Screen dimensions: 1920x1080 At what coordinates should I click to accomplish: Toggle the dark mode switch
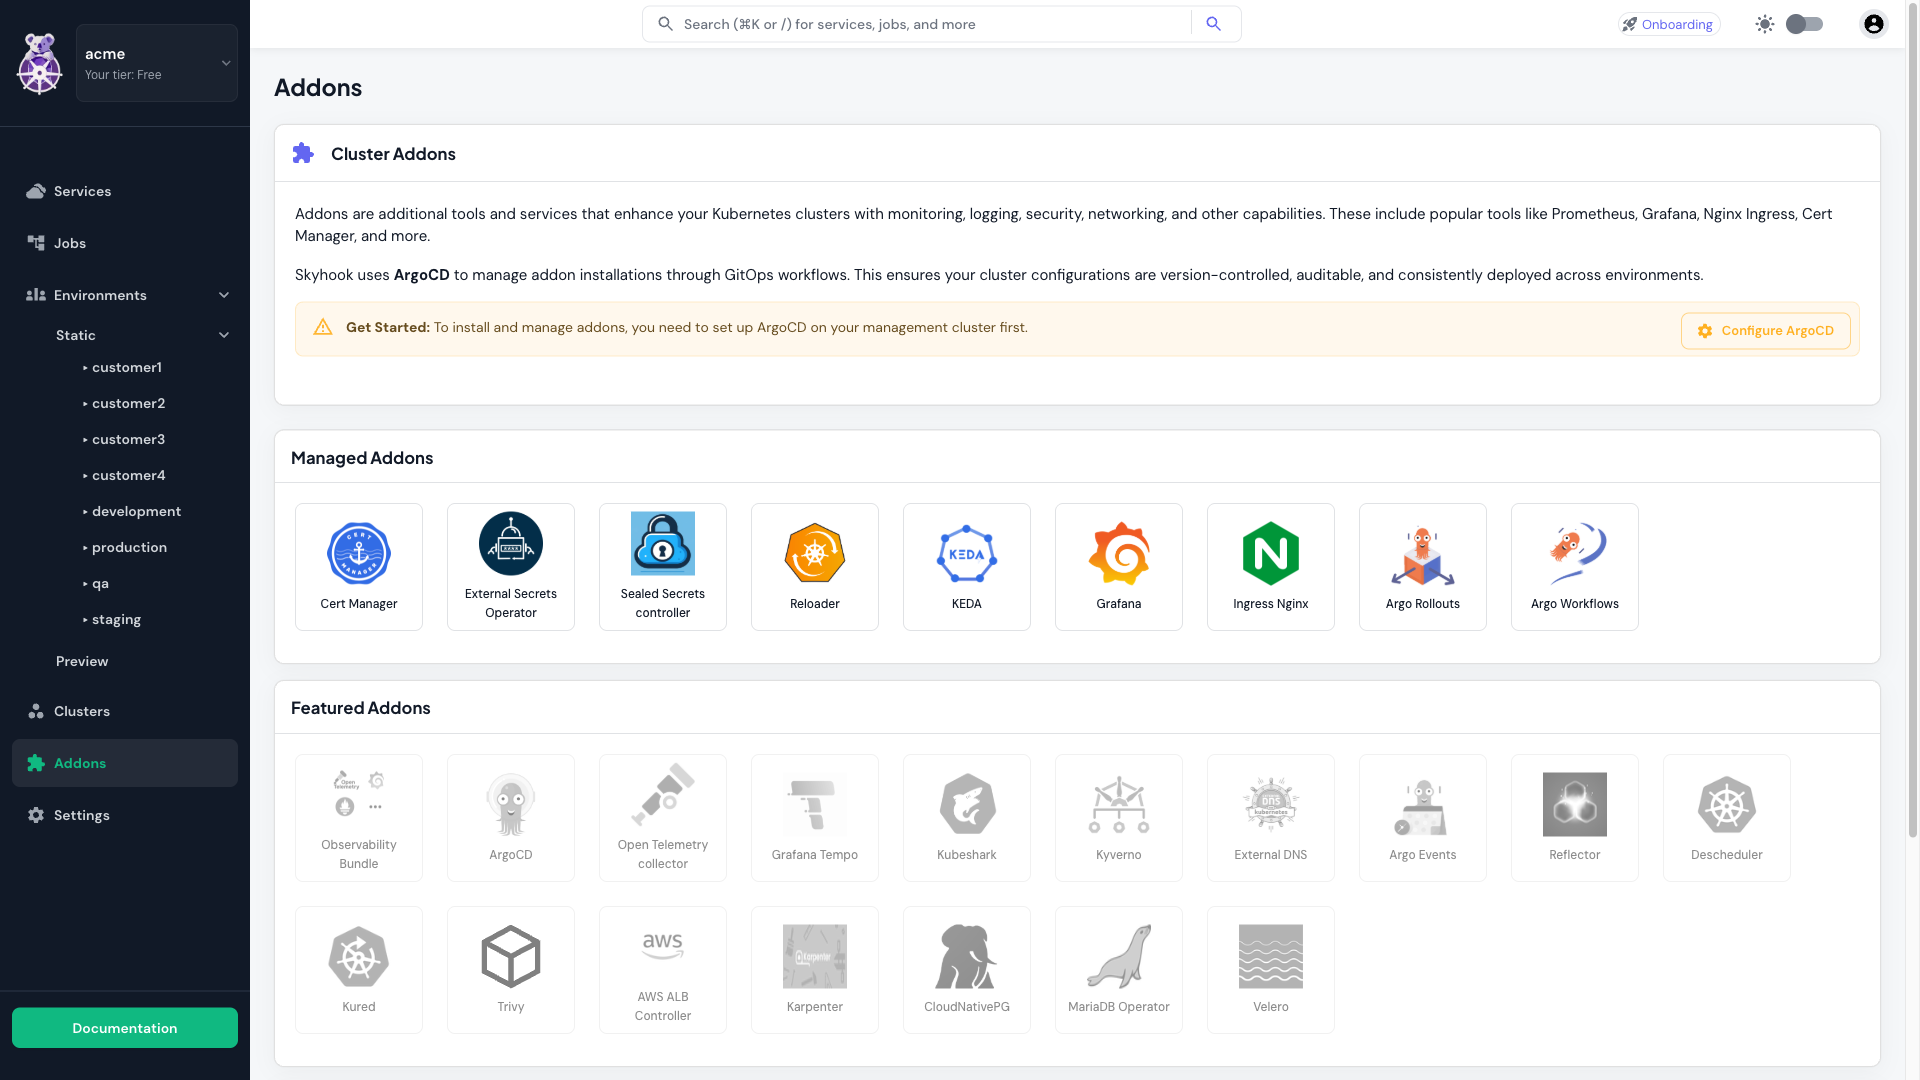pyautogui.click(x=1805, y=23)
